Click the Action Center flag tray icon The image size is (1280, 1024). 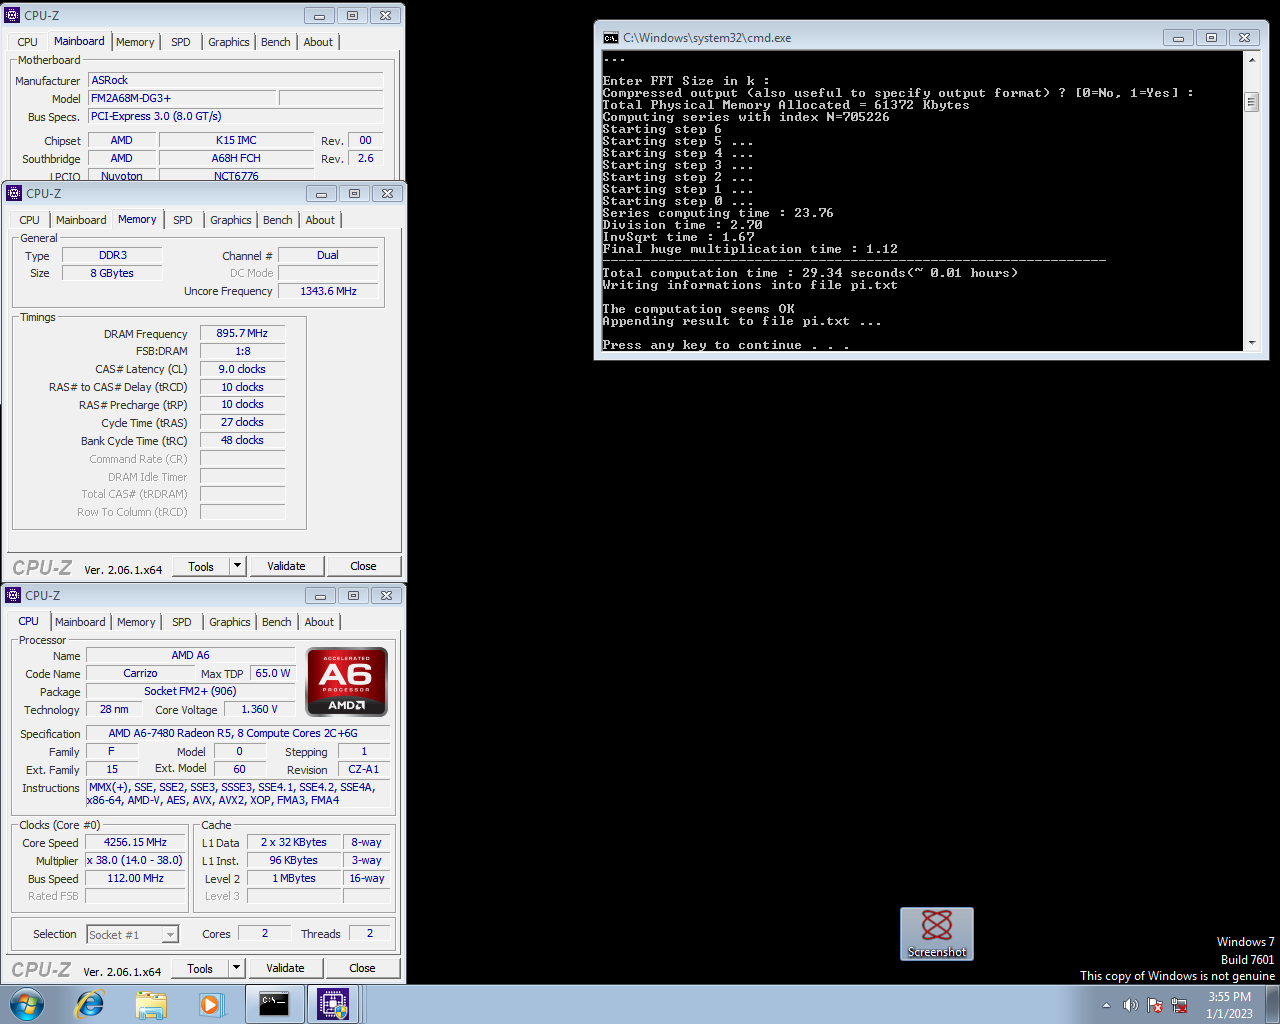click(1155, 1005)
